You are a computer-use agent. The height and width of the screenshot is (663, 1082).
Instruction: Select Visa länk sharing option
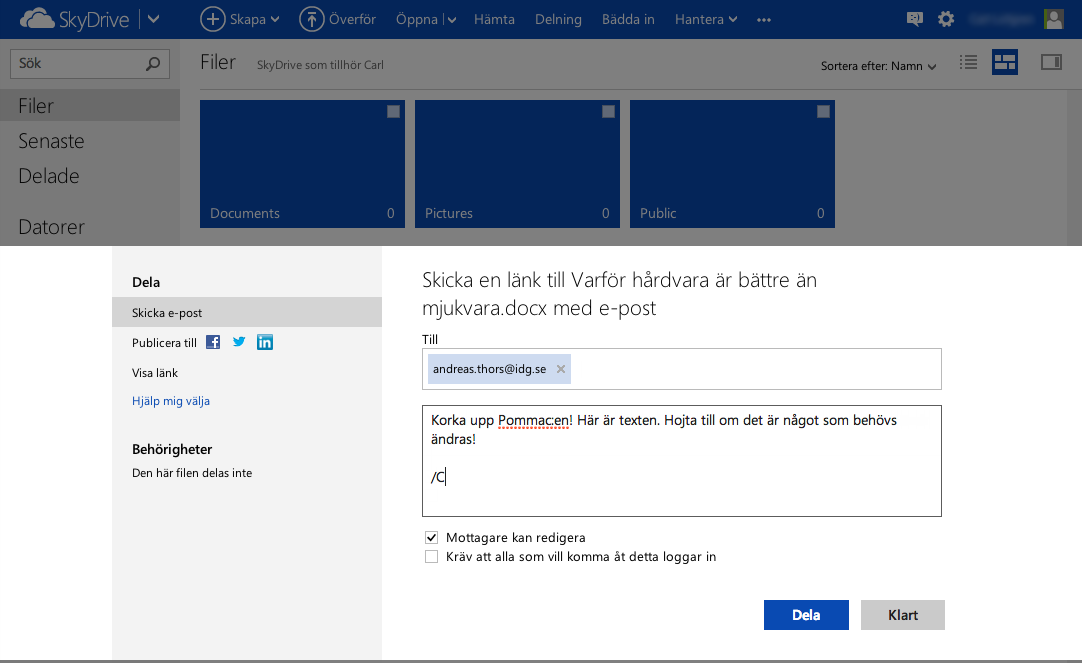pyautogui.click(x=155, y=373)
